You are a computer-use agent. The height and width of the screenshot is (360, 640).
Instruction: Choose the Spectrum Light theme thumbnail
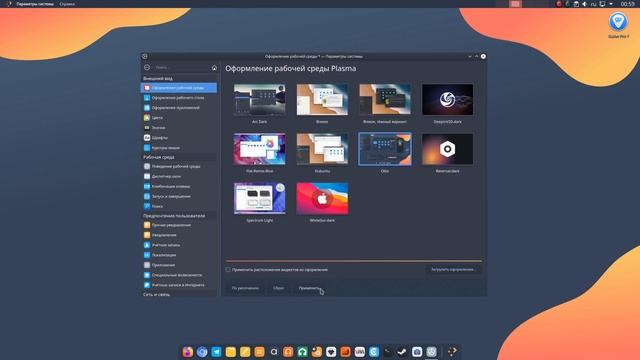(x=260, y=198)
